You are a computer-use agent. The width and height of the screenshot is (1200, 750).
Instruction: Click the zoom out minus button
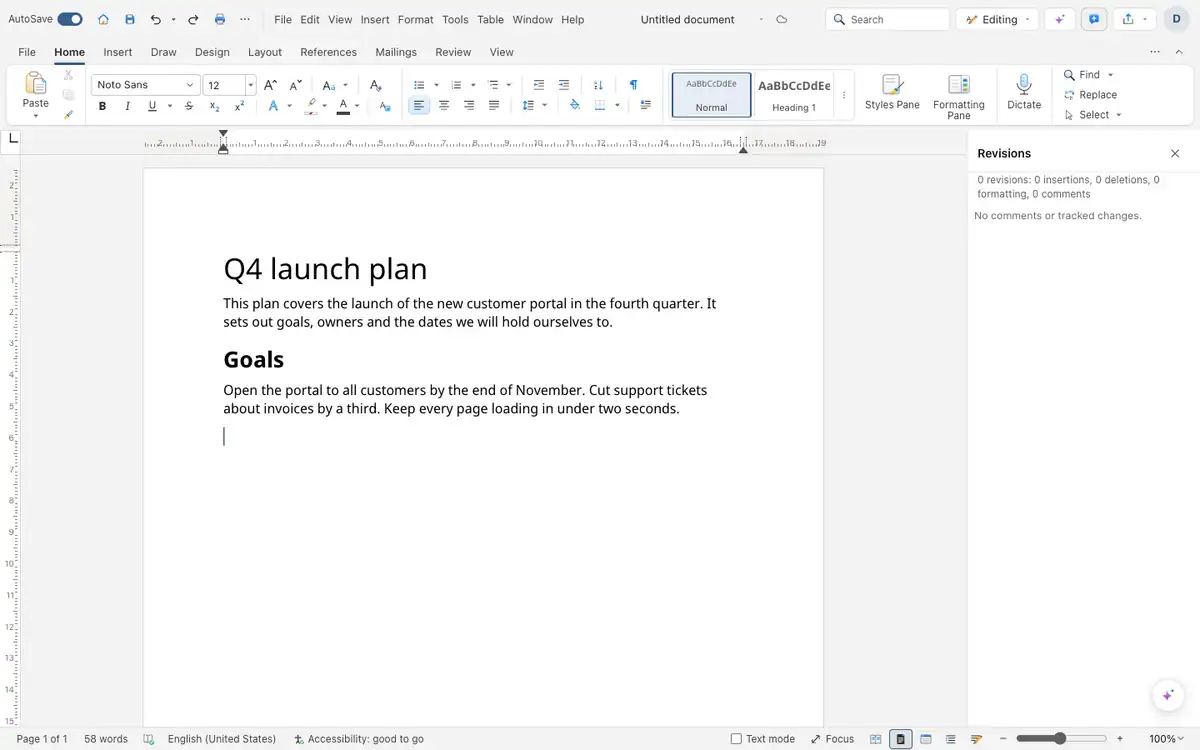click(x=1003, y=739)
